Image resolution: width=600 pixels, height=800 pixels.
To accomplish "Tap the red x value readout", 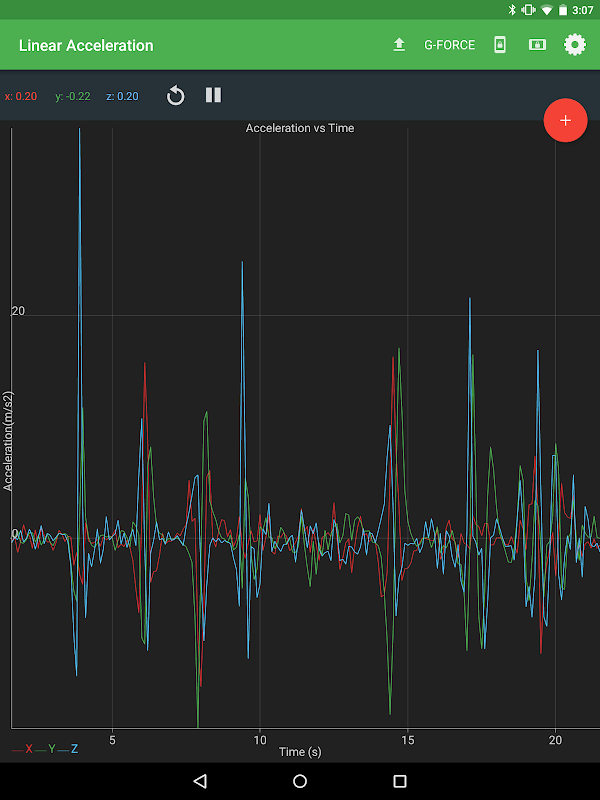I will (x=21, y=96).
